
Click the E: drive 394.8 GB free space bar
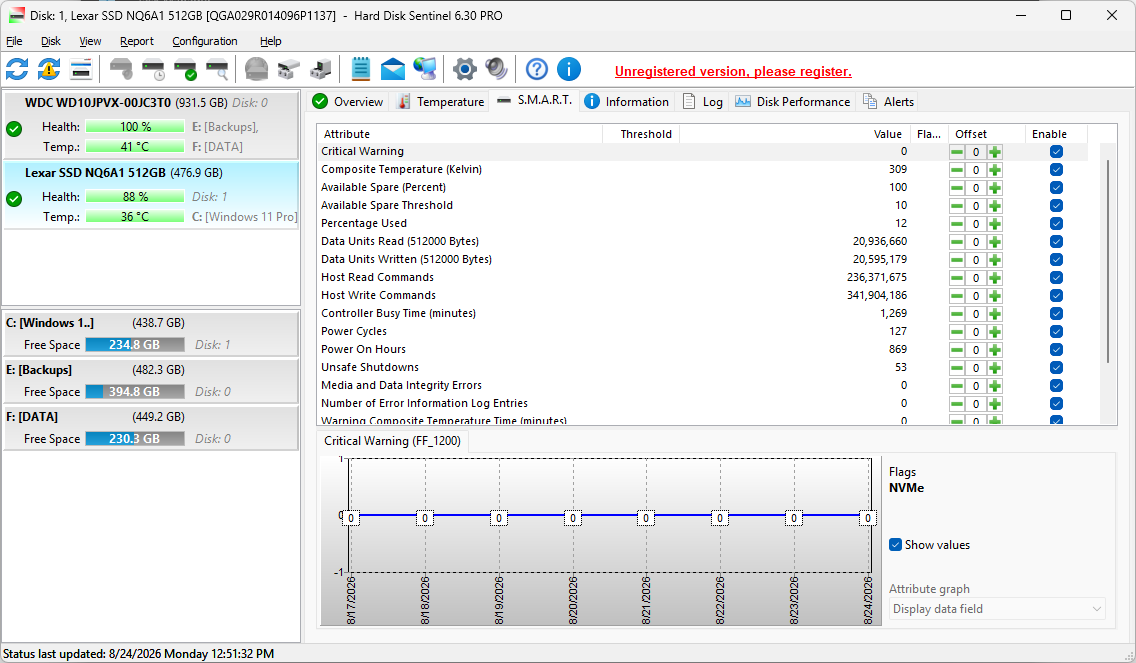[x=135, y=391]
